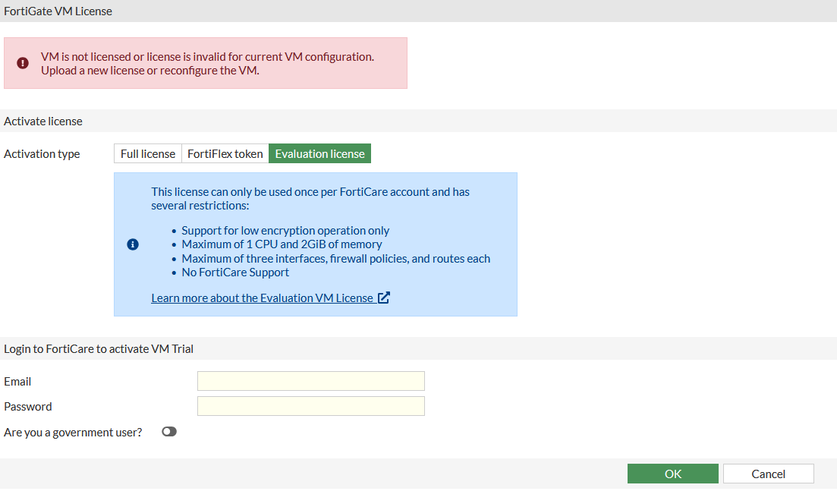Click the 'Activate license' section header
This screenshot has width=837, height=504.
[x=43, y=121]
